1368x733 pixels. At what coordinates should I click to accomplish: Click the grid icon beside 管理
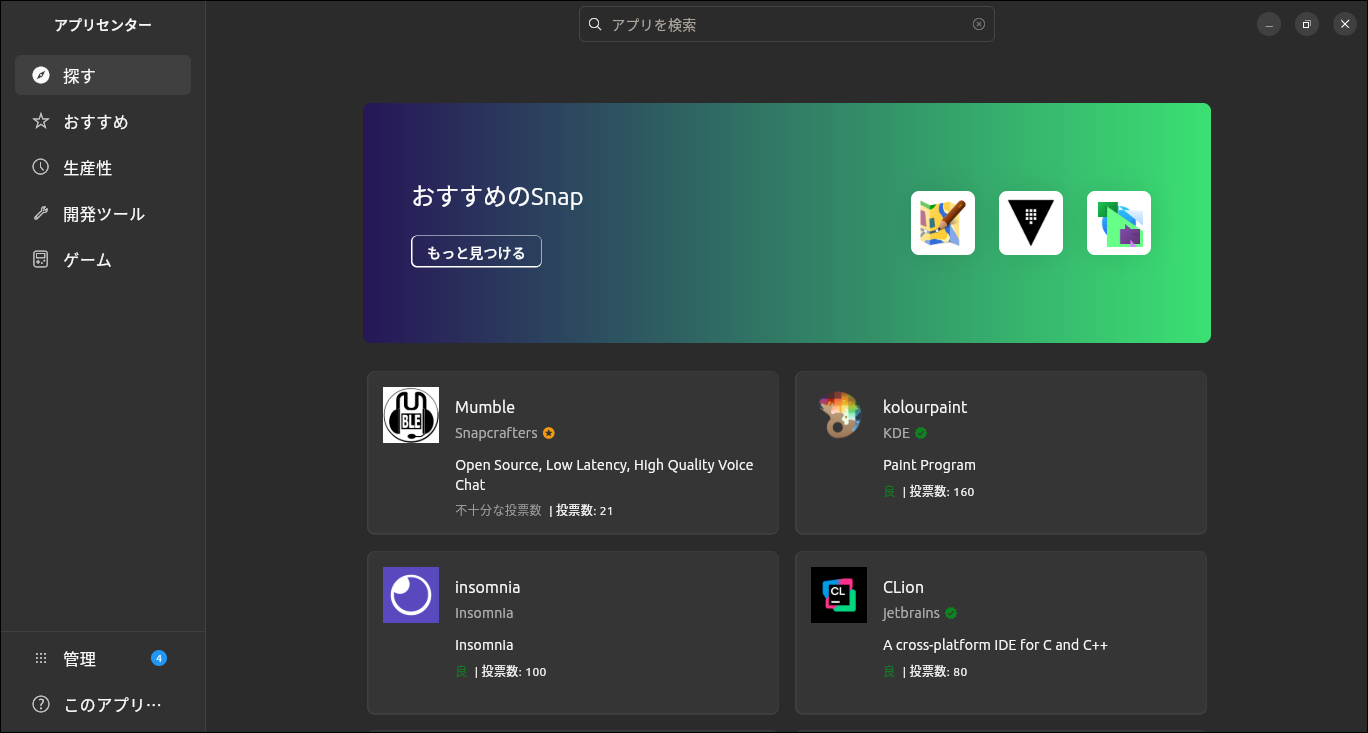41,658
